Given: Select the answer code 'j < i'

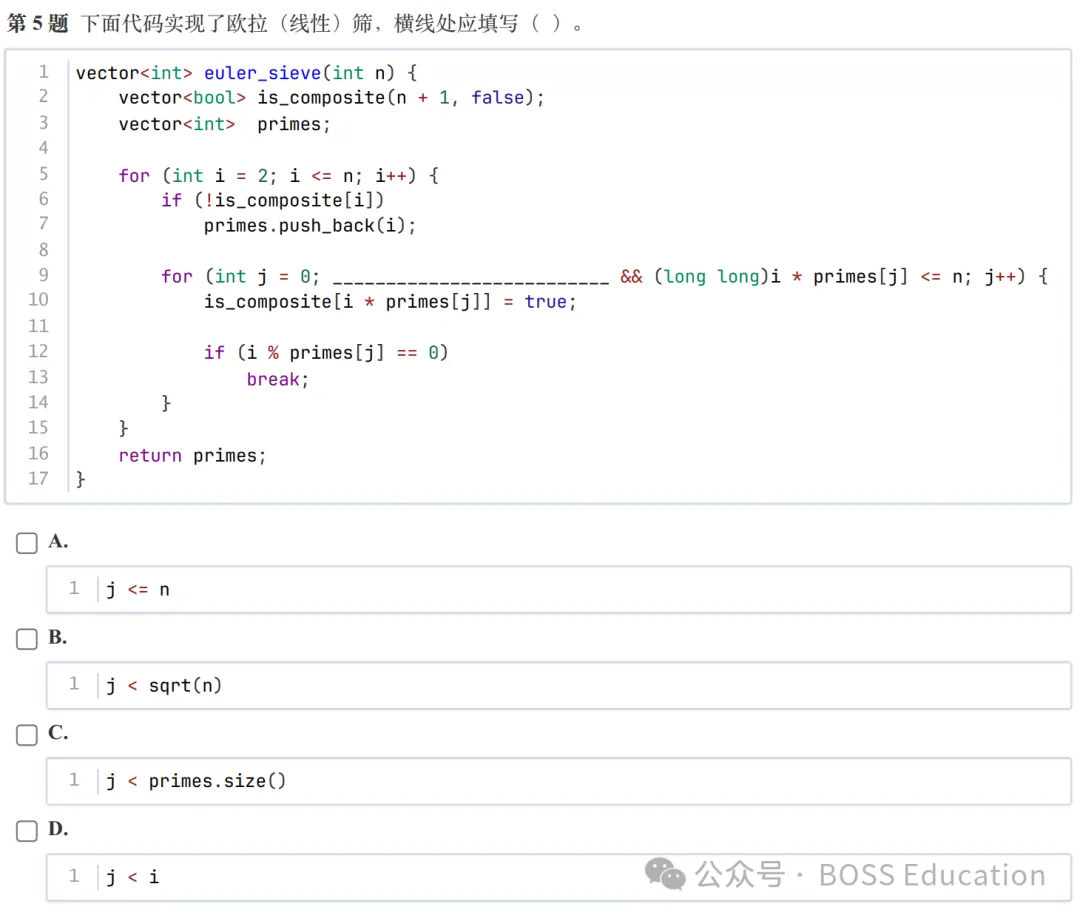Looking at the screenshot, I should click(132, 877).
